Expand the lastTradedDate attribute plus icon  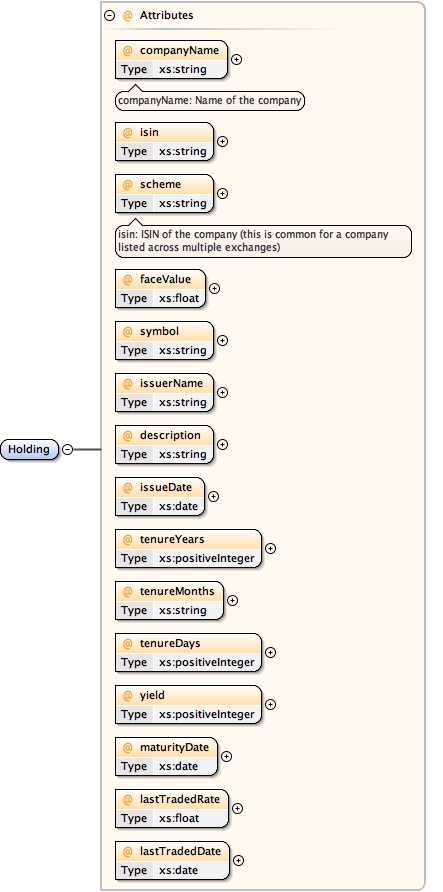tap(238, 861)
